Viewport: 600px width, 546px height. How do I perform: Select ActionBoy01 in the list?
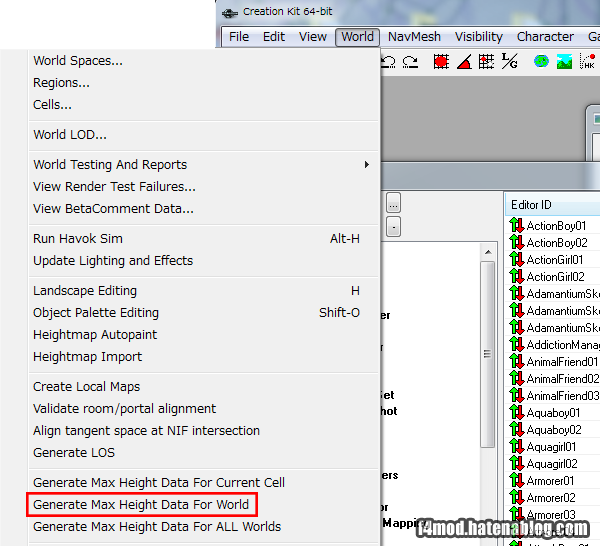coord(553,226)
